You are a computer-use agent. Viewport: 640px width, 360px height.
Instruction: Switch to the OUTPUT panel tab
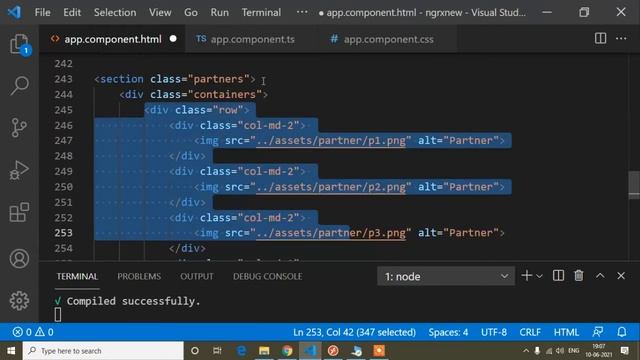(197, 276)
